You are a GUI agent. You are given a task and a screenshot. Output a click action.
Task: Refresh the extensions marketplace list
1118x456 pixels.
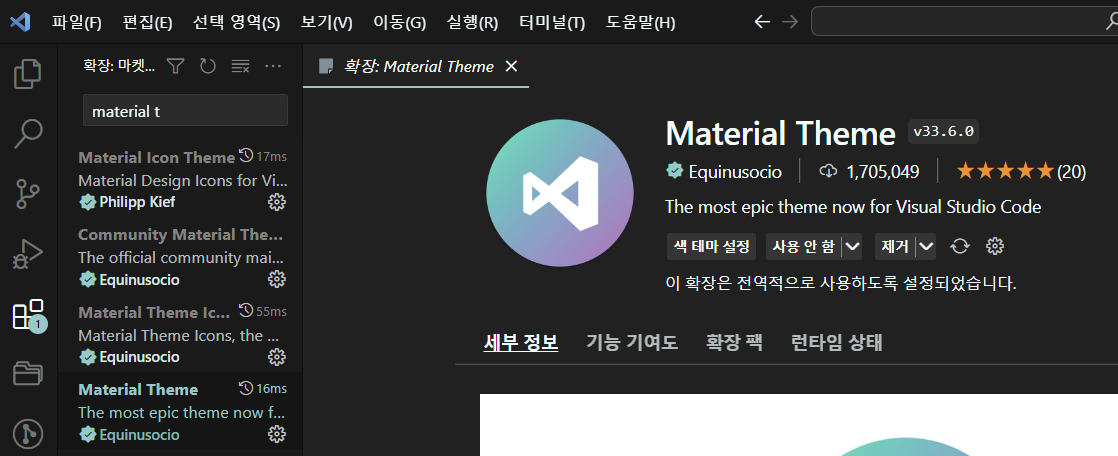[x=207, y=66]
